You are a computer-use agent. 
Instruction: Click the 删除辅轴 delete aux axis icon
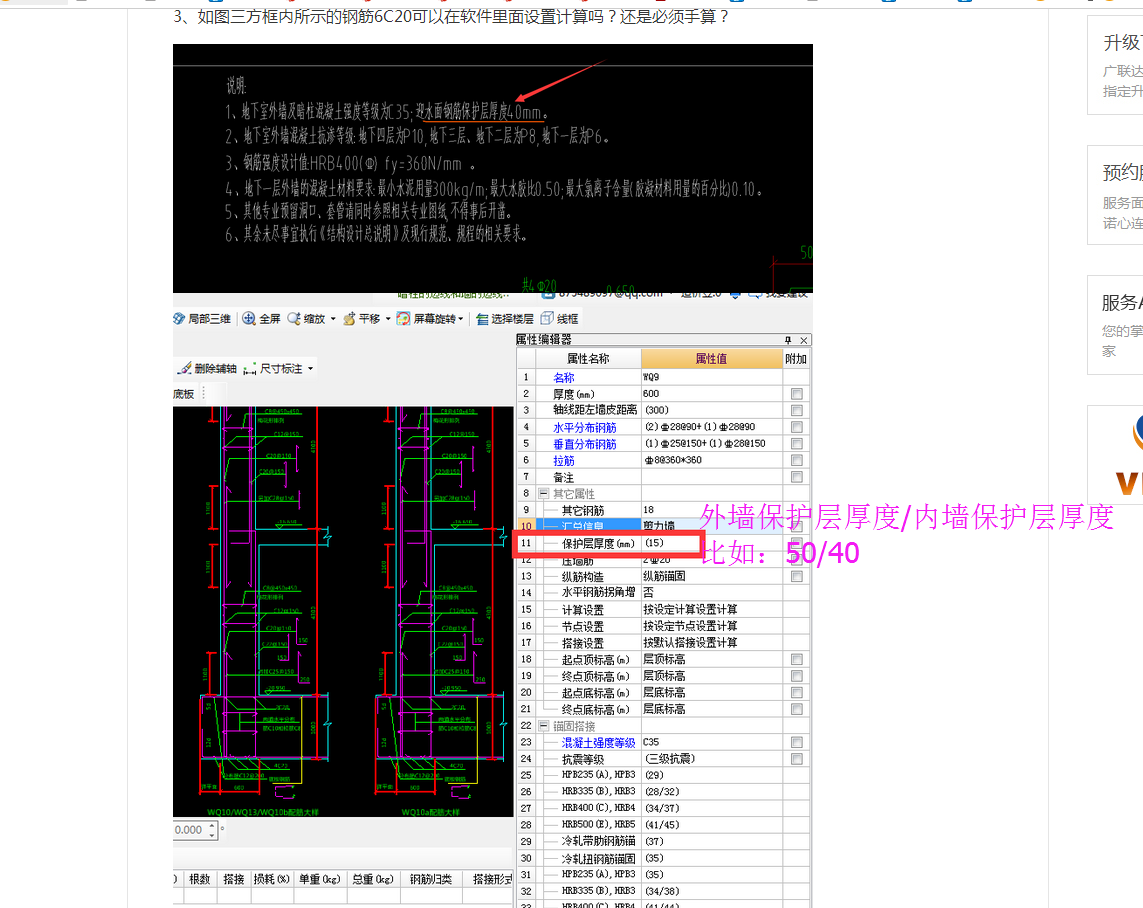tap(184, 369)
